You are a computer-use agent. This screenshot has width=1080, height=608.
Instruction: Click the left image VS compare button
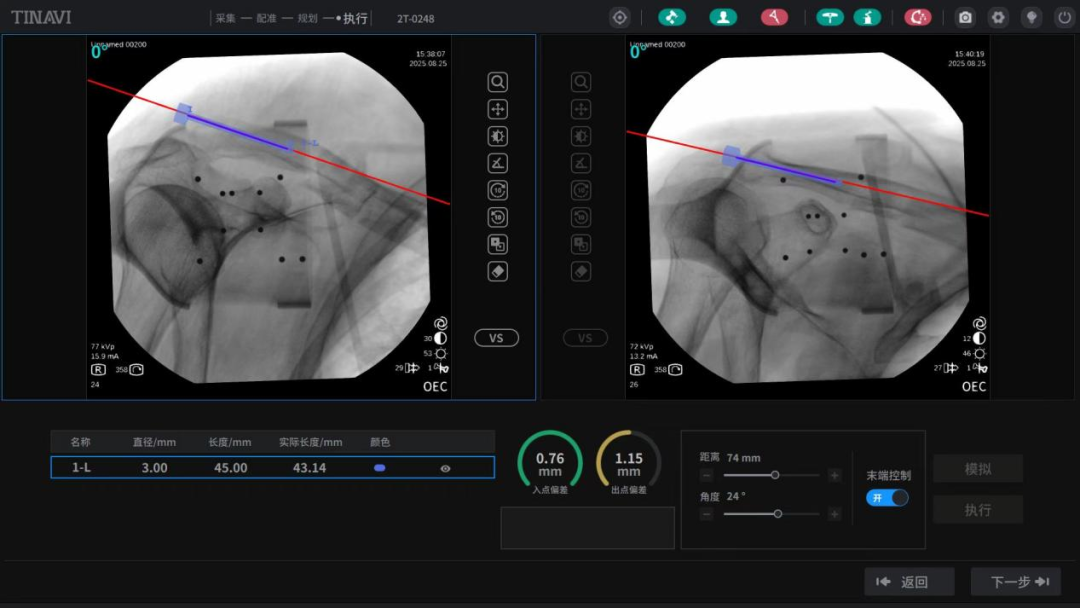pos(496,338)
